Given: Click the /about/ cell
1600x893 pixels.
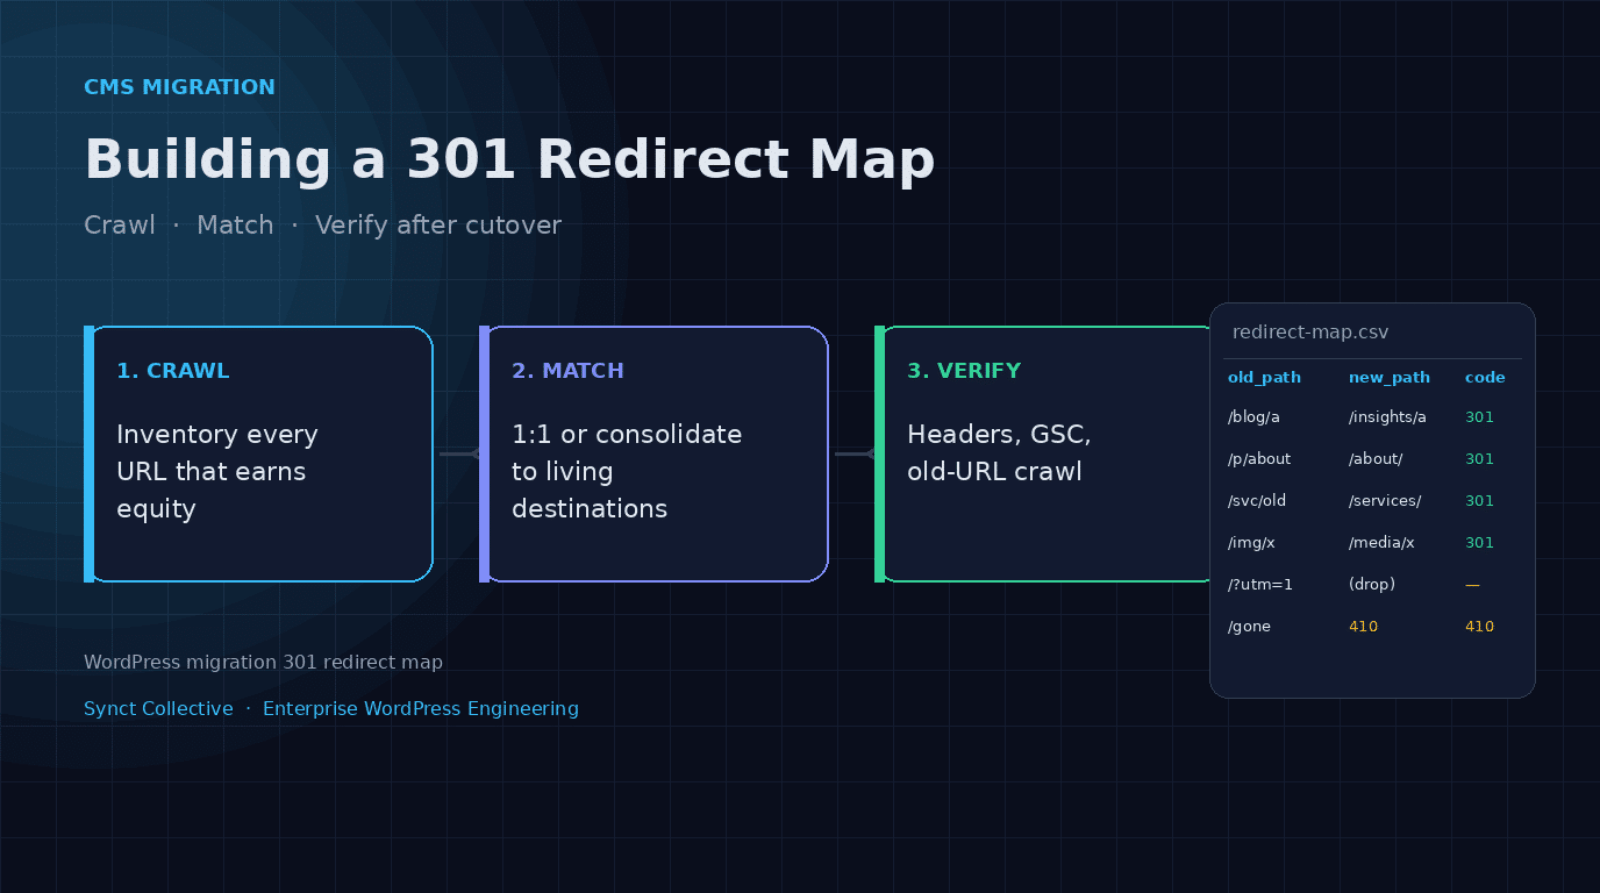Looking at the screenshot, I should click(x=1376, y=459).
